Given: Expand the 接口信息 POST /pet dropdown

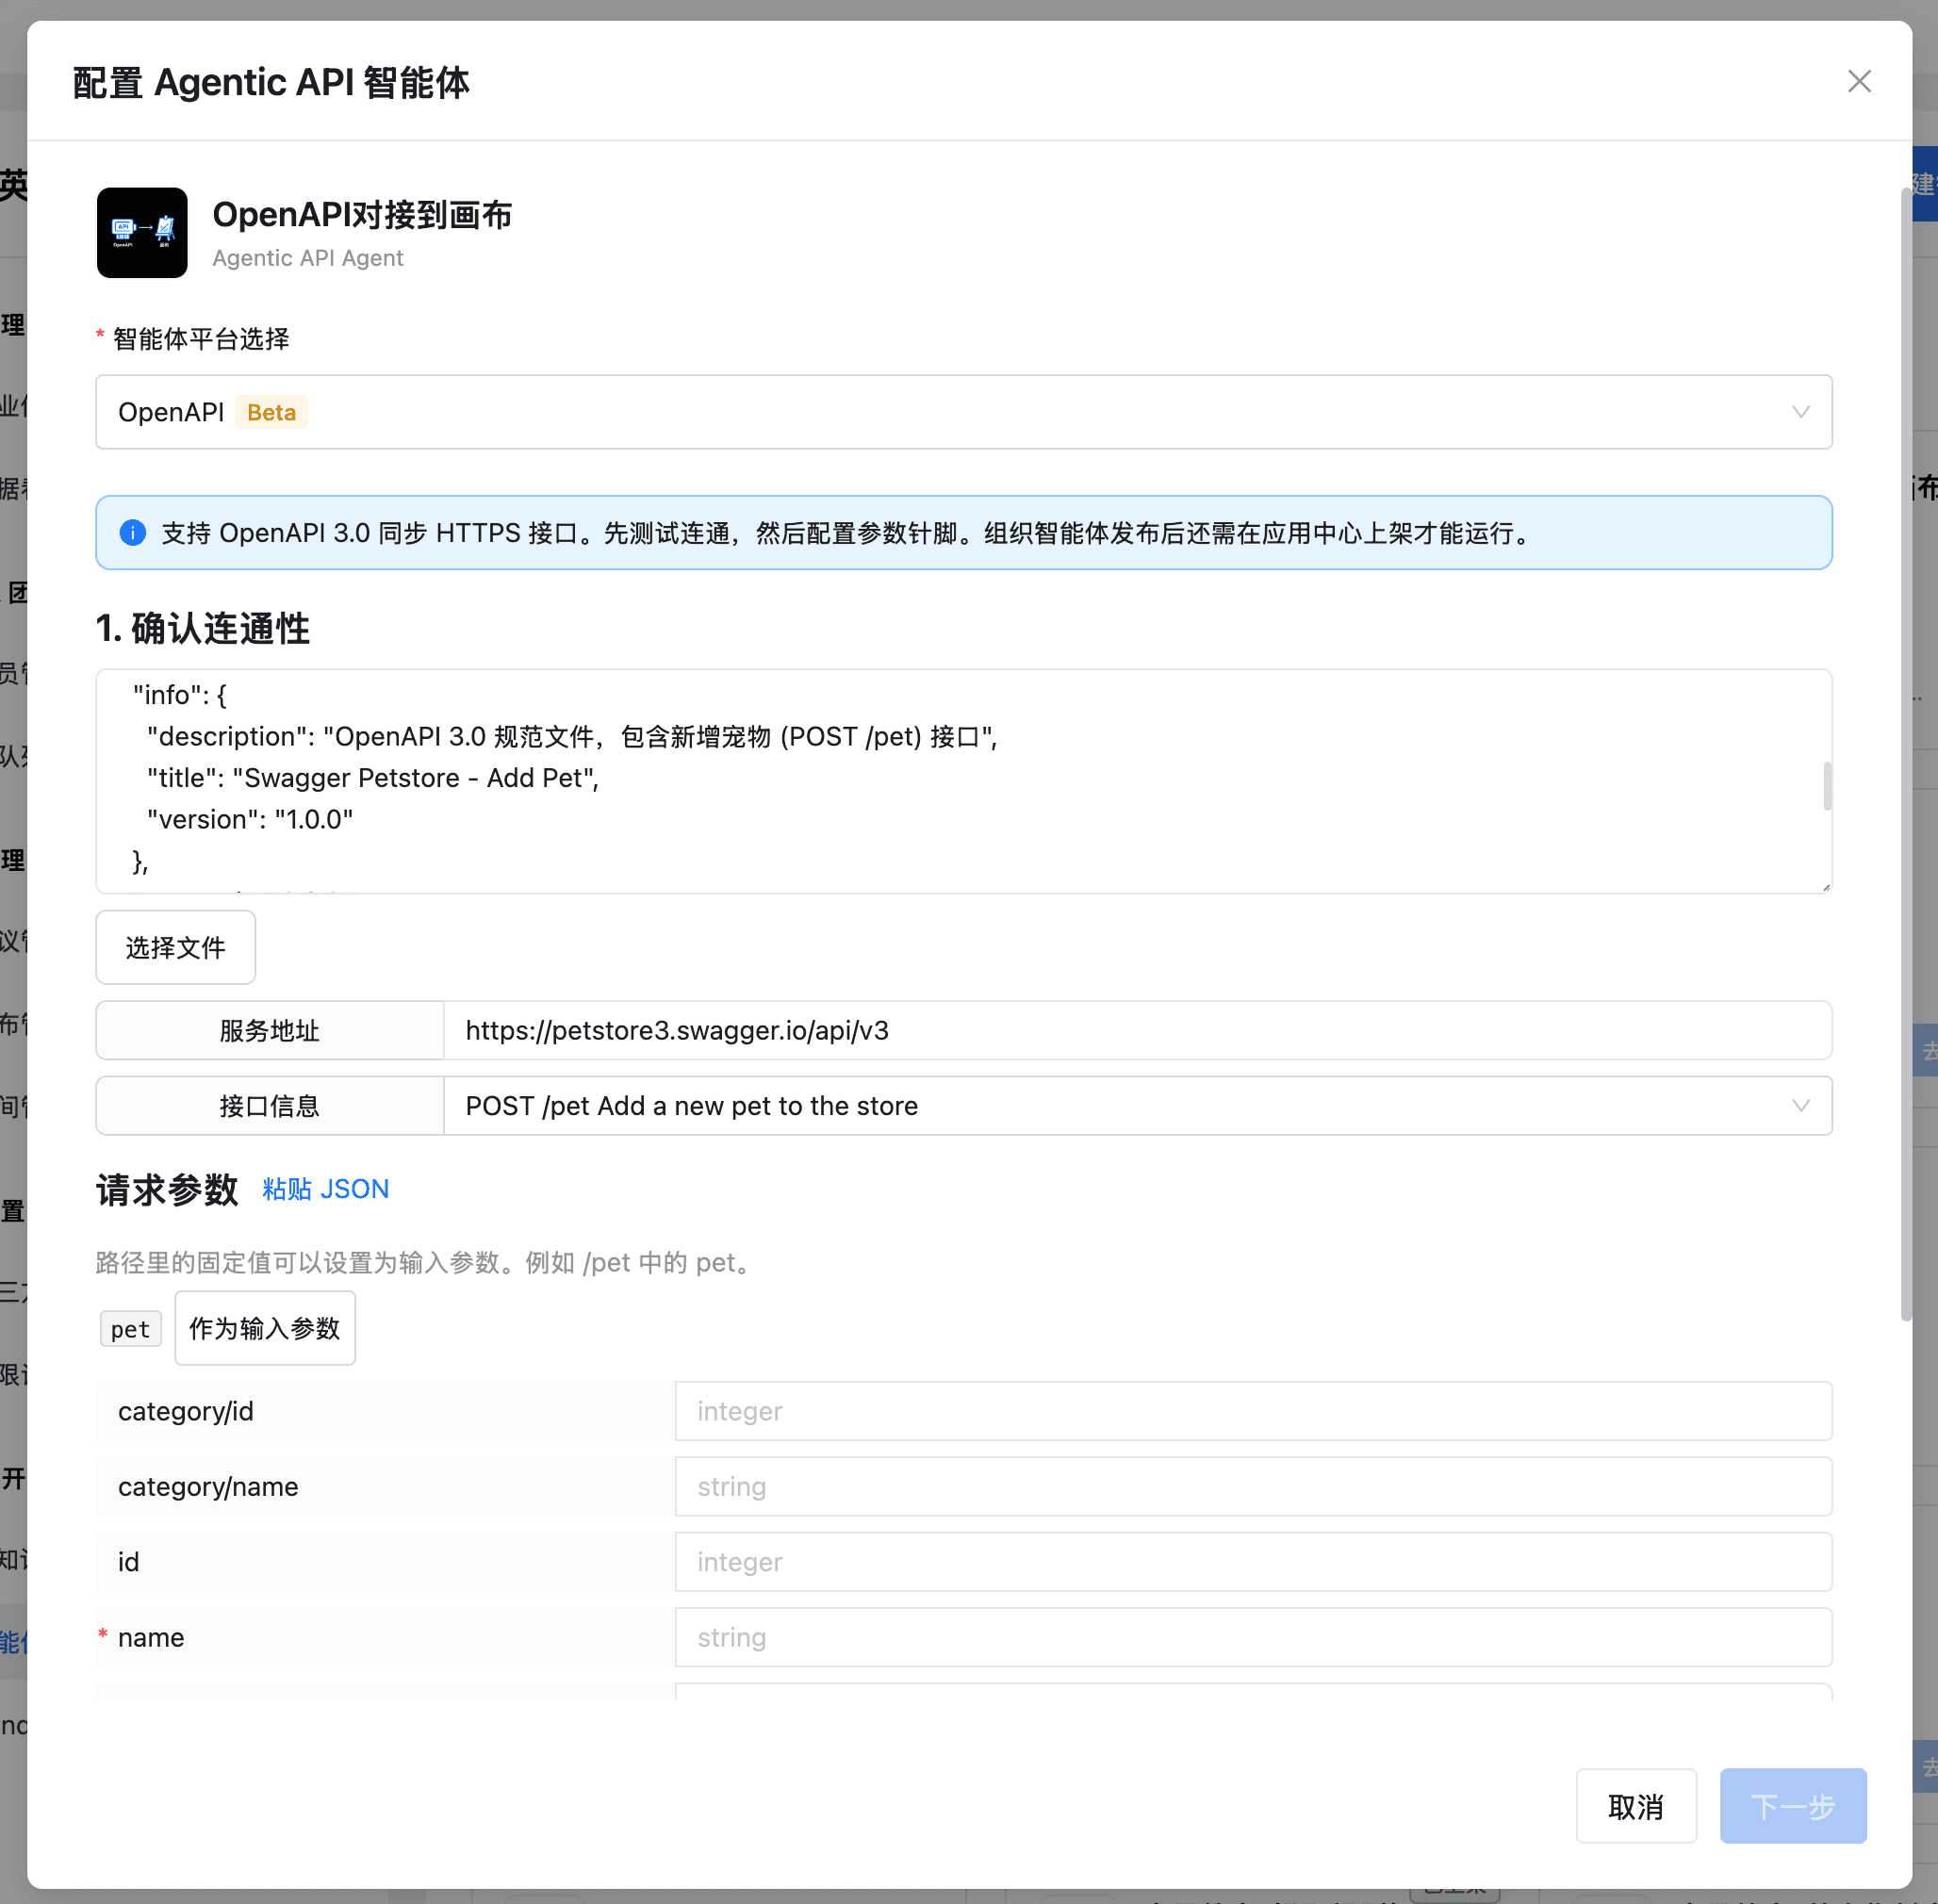Looking at the screenshot, I should point(1138,1106).
